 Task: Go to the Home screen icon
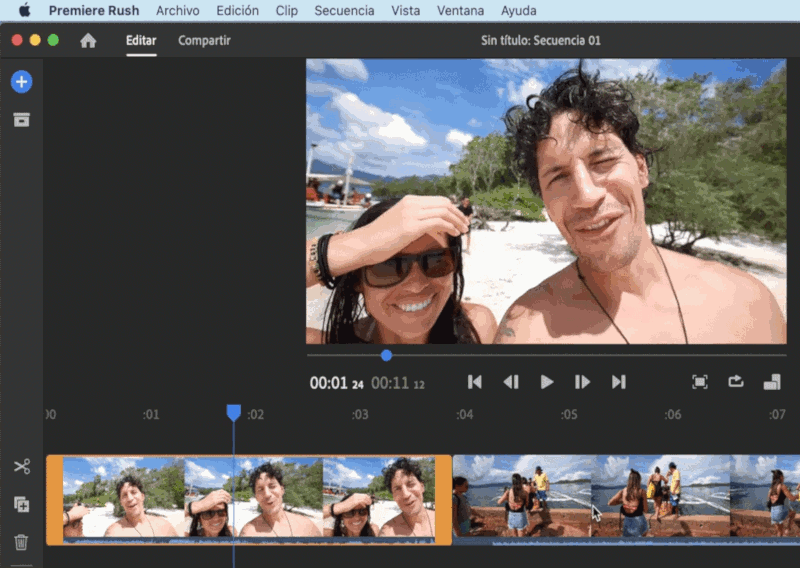[88, 41]
